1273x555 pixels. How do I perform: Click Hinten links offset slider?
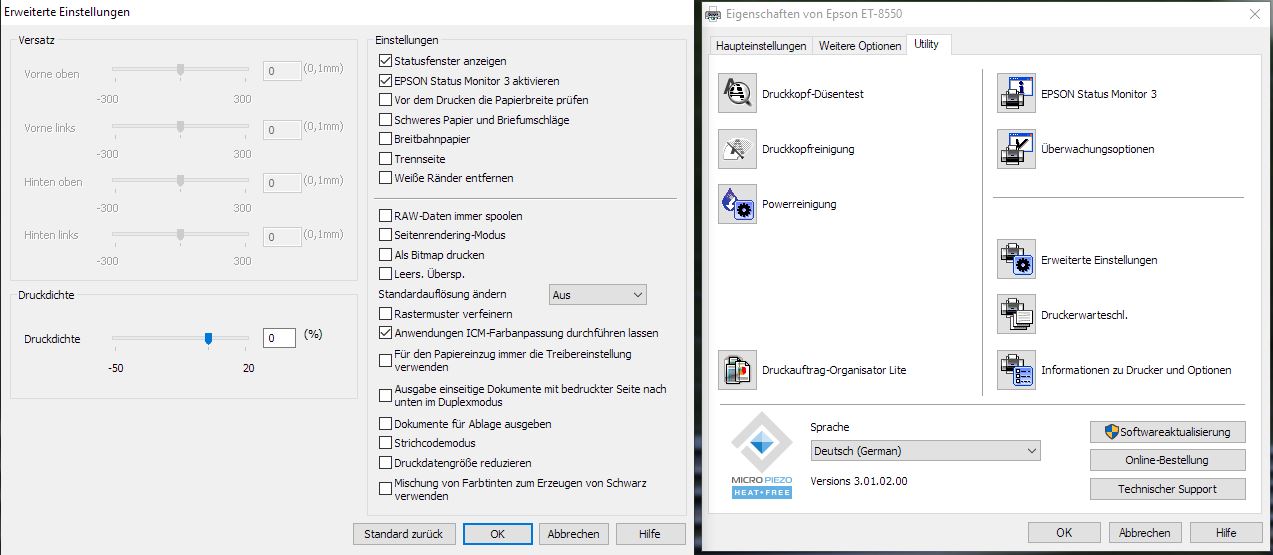point(180,235)
